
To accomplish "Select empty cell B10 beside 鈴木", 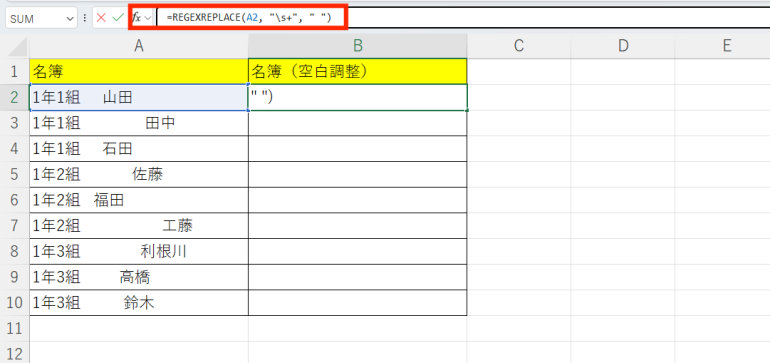I will [358, 303].
